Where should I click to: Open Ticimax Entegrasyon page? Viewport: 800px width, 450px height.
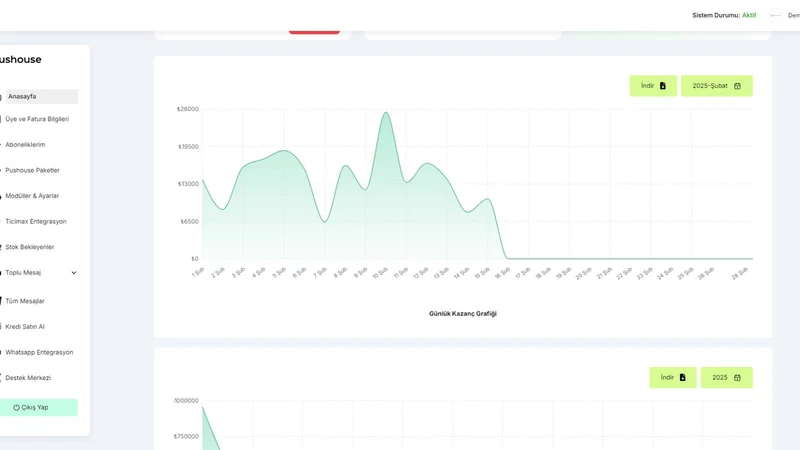click(x=36, y=221)
